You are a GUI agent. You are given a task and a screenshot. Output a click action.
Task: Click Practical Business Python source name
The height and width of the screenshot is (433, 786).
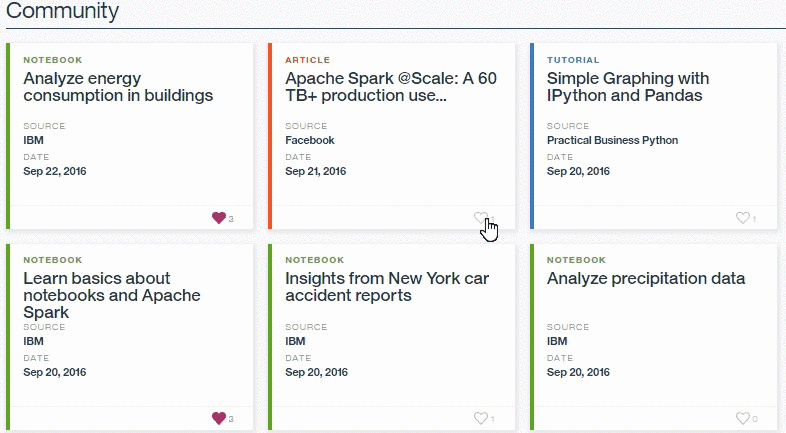(x=612, y=141)
